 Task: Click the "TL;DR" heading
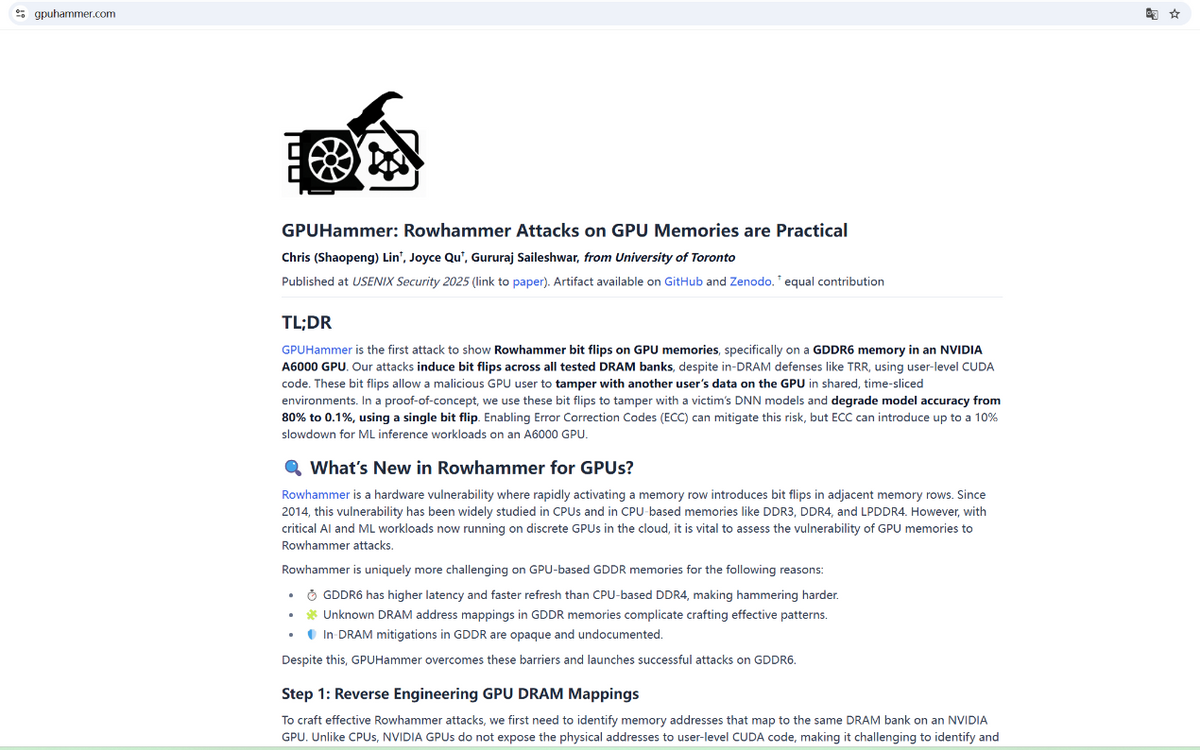pos(307,323)
